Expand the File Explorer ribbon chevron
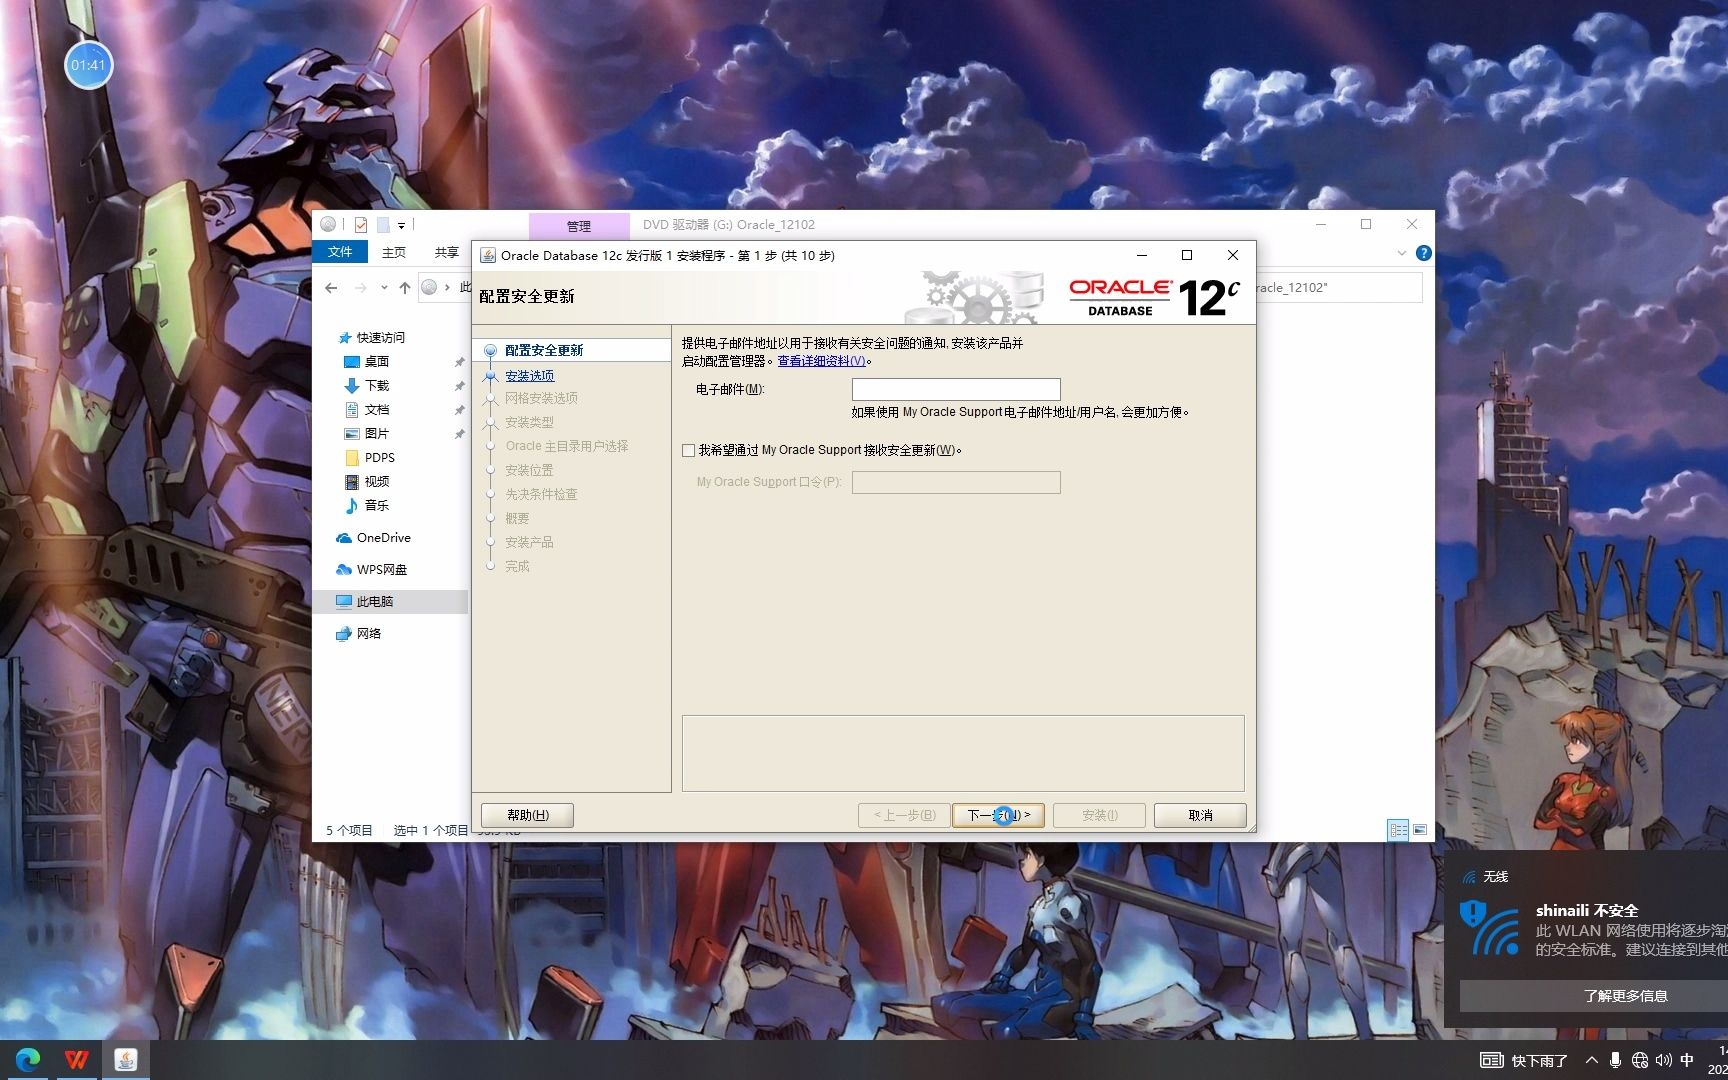The height and width of the screenshot is (1080, 1728). click(x=1402, y=253)
